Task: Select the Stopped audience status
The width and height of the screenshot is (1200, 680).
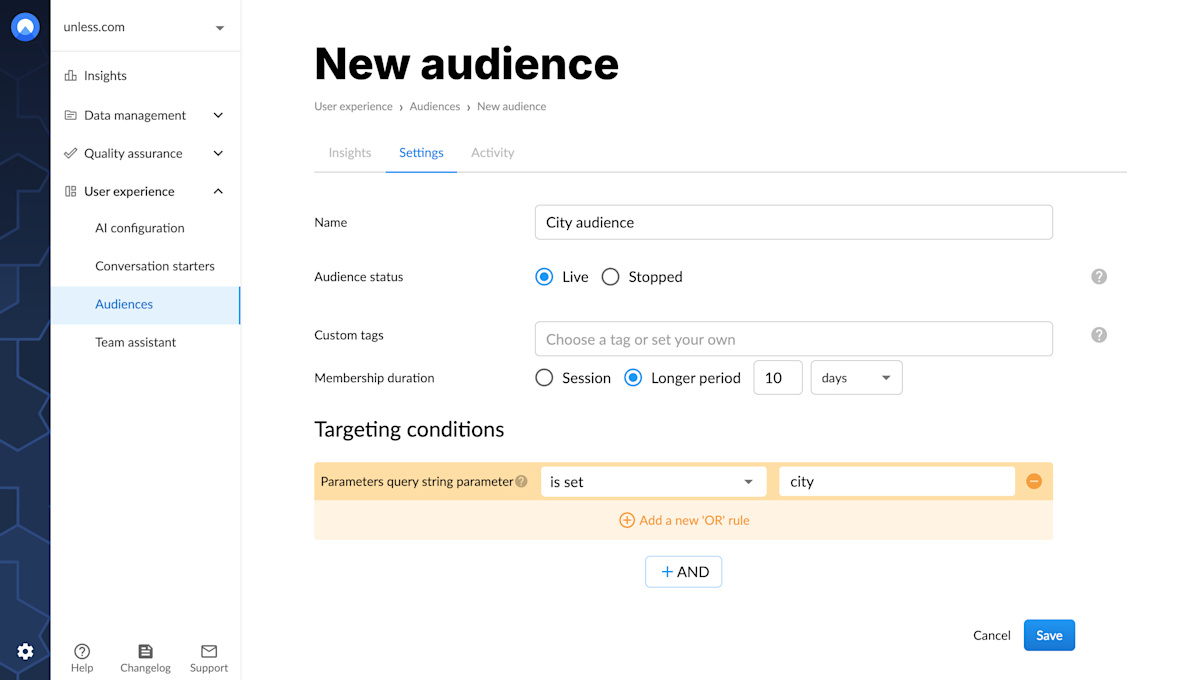Action: [611, 277]
